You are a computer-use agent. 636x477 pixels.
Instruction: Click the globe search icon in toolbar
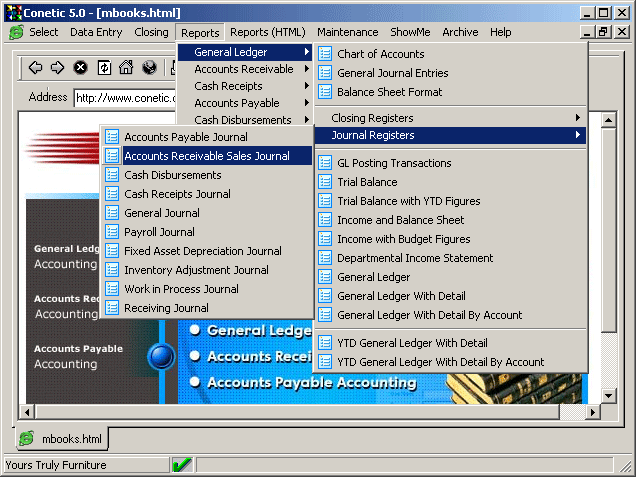(149, 68)
